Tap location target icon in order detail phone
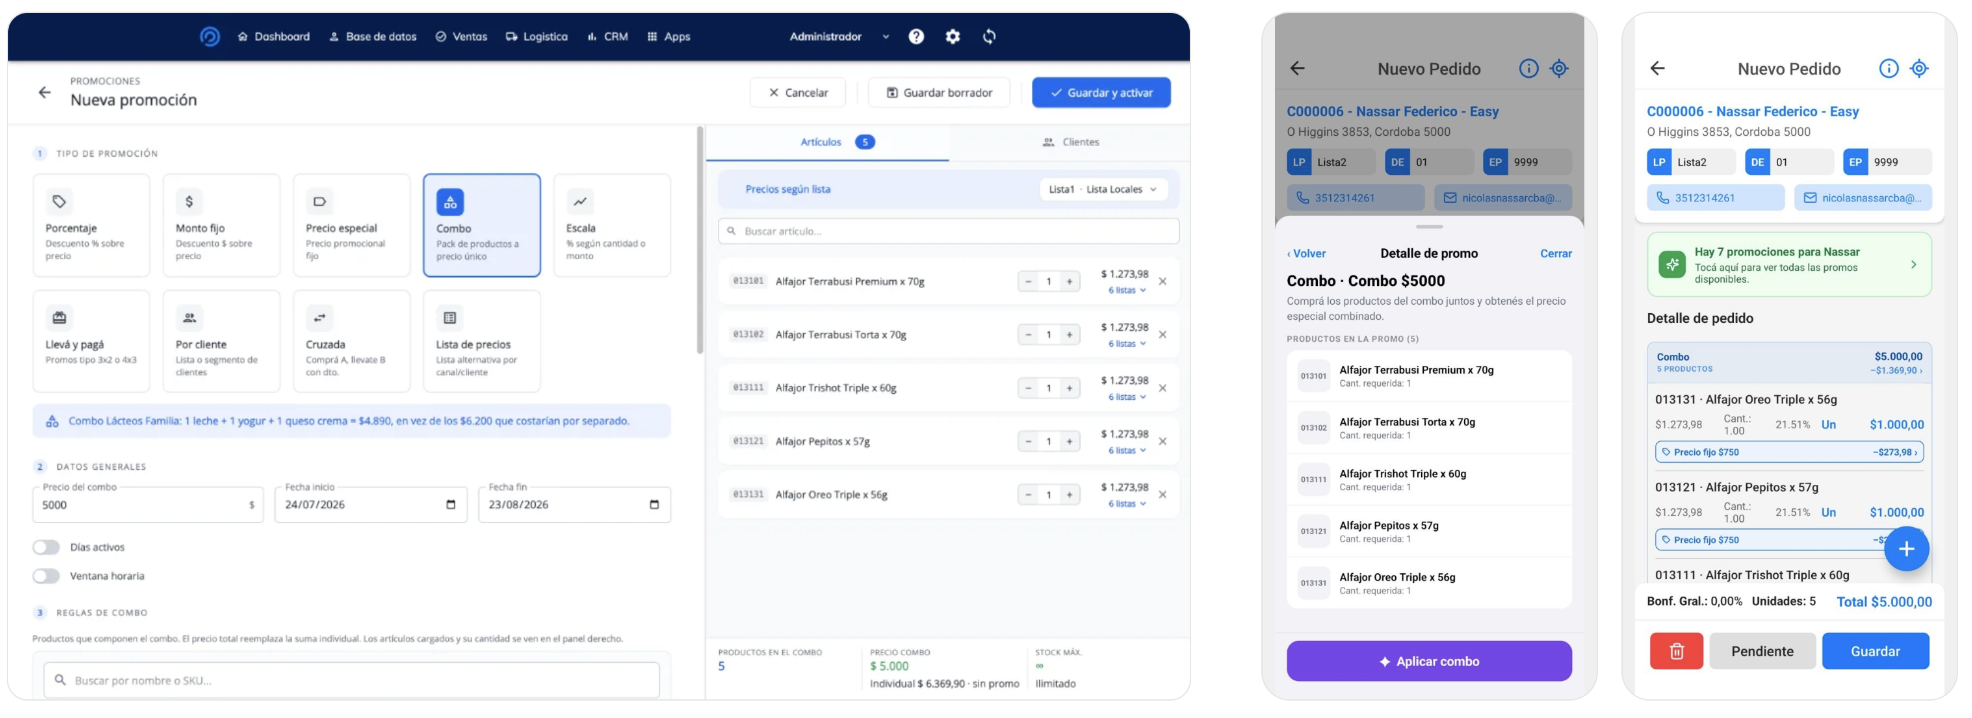The width and height of the screenshot is (1972, 718). point(1918,68)
